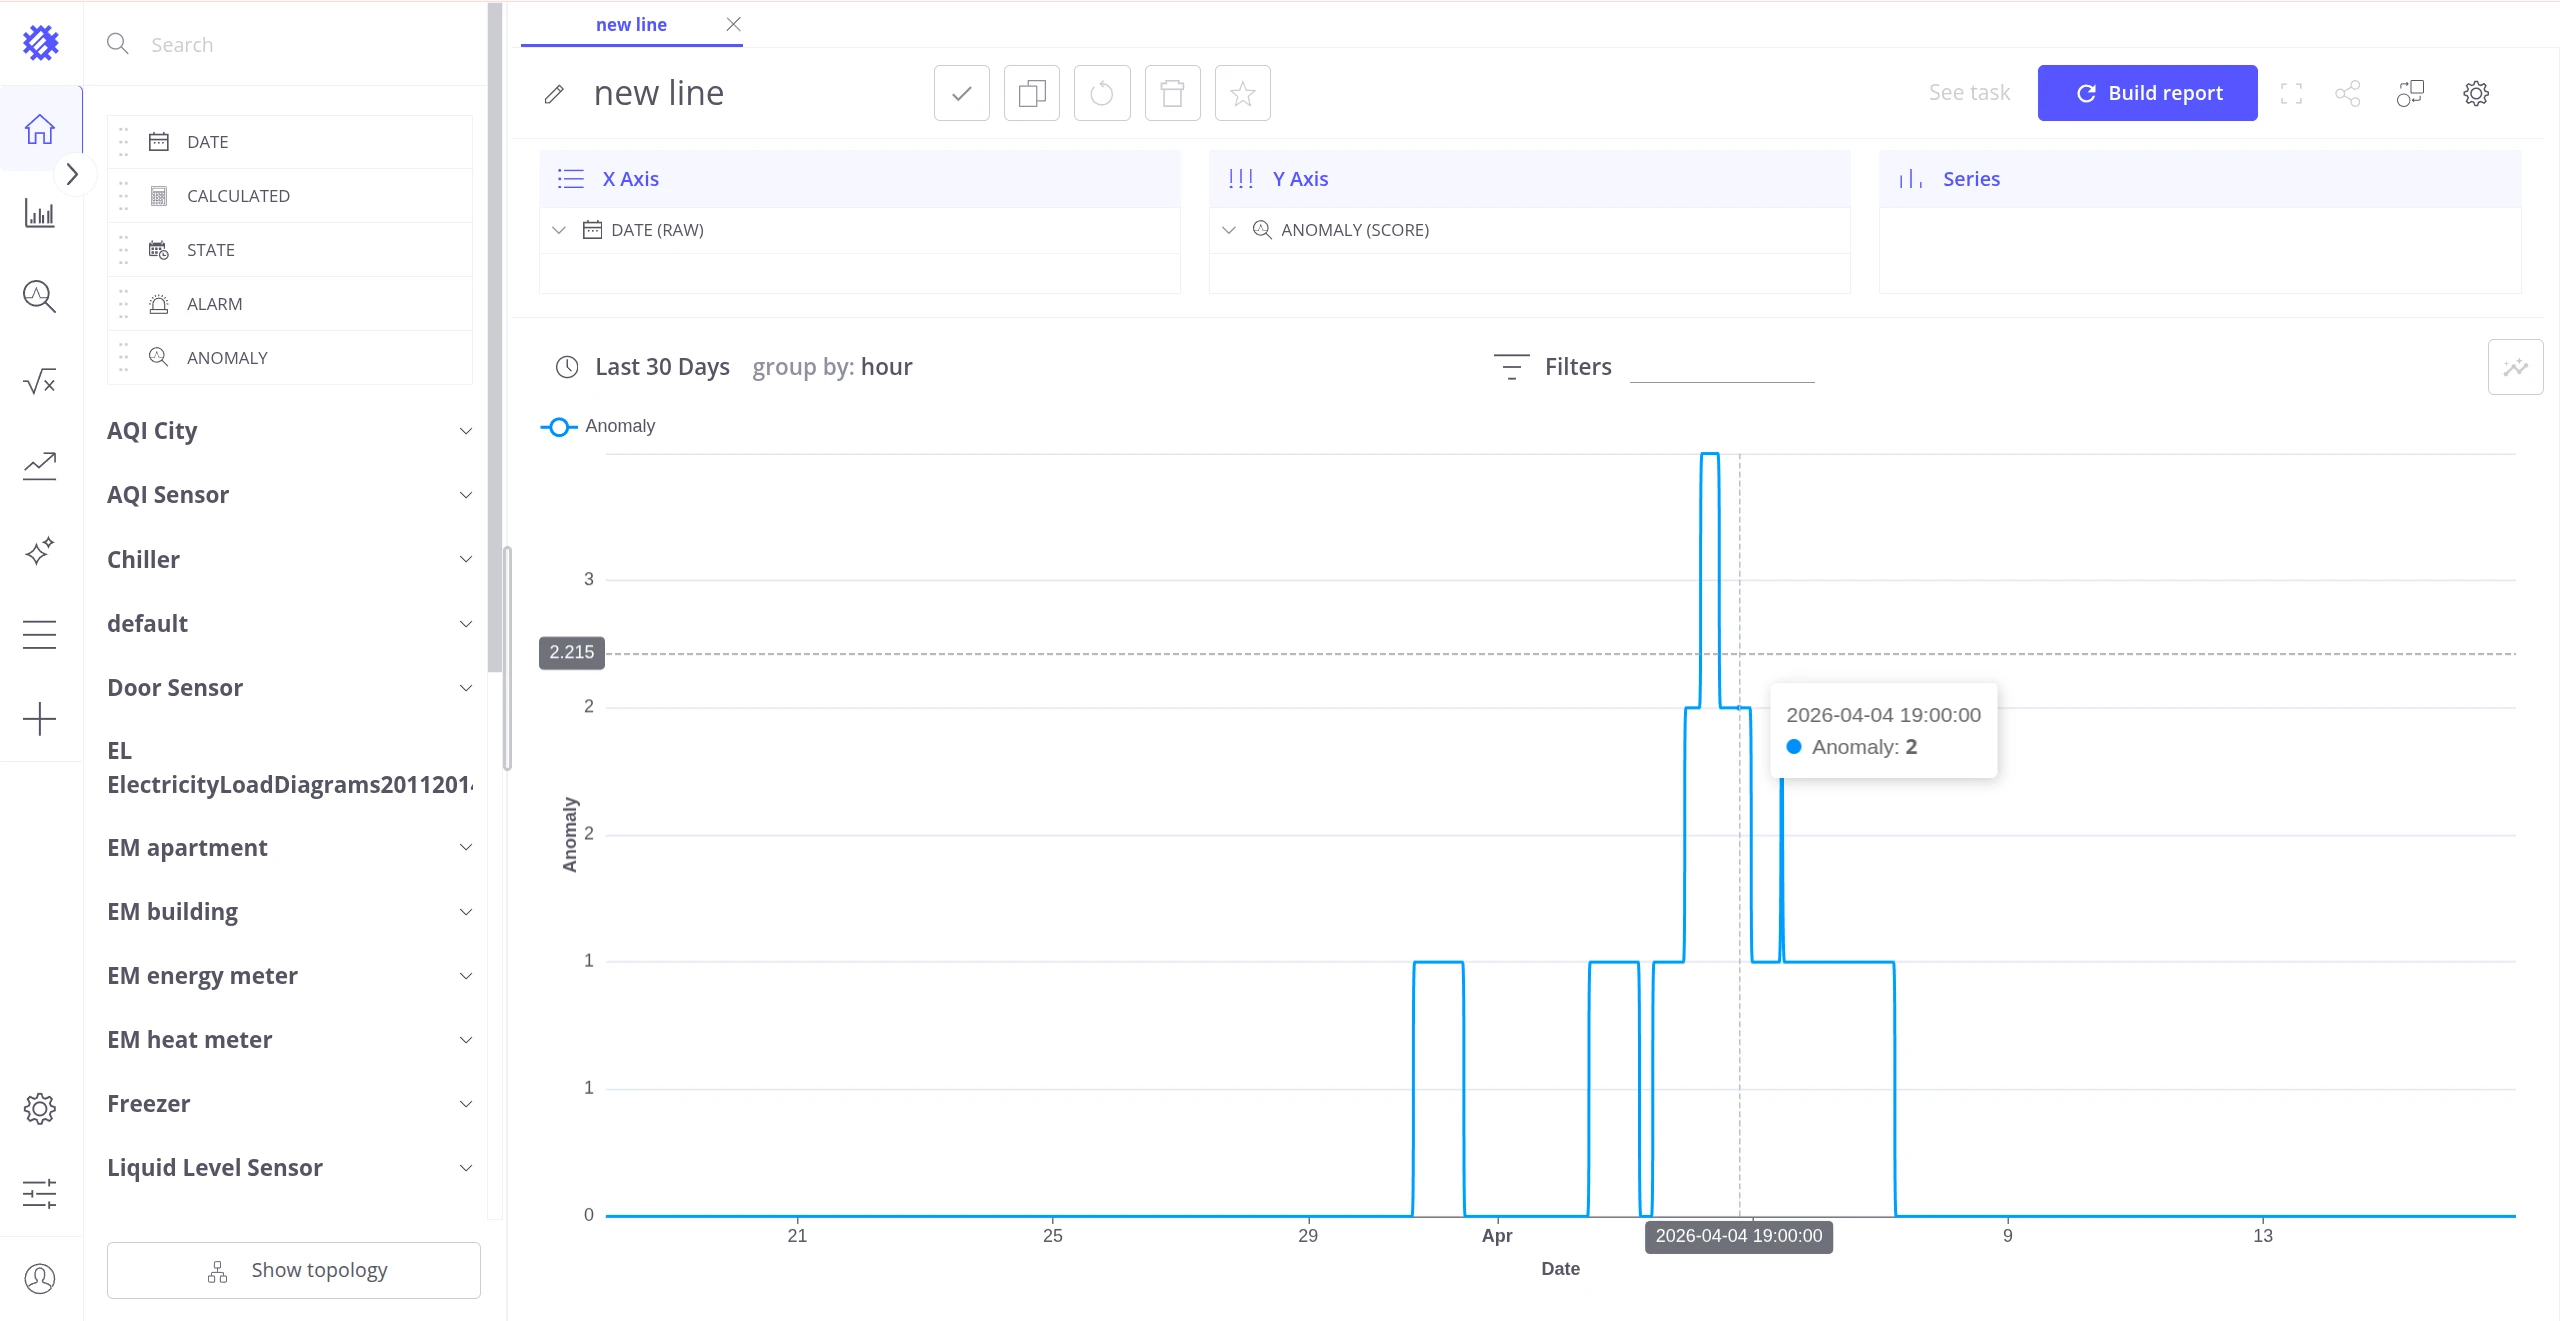
Task: Switch to the new line tab
Action: pos(631,25)
